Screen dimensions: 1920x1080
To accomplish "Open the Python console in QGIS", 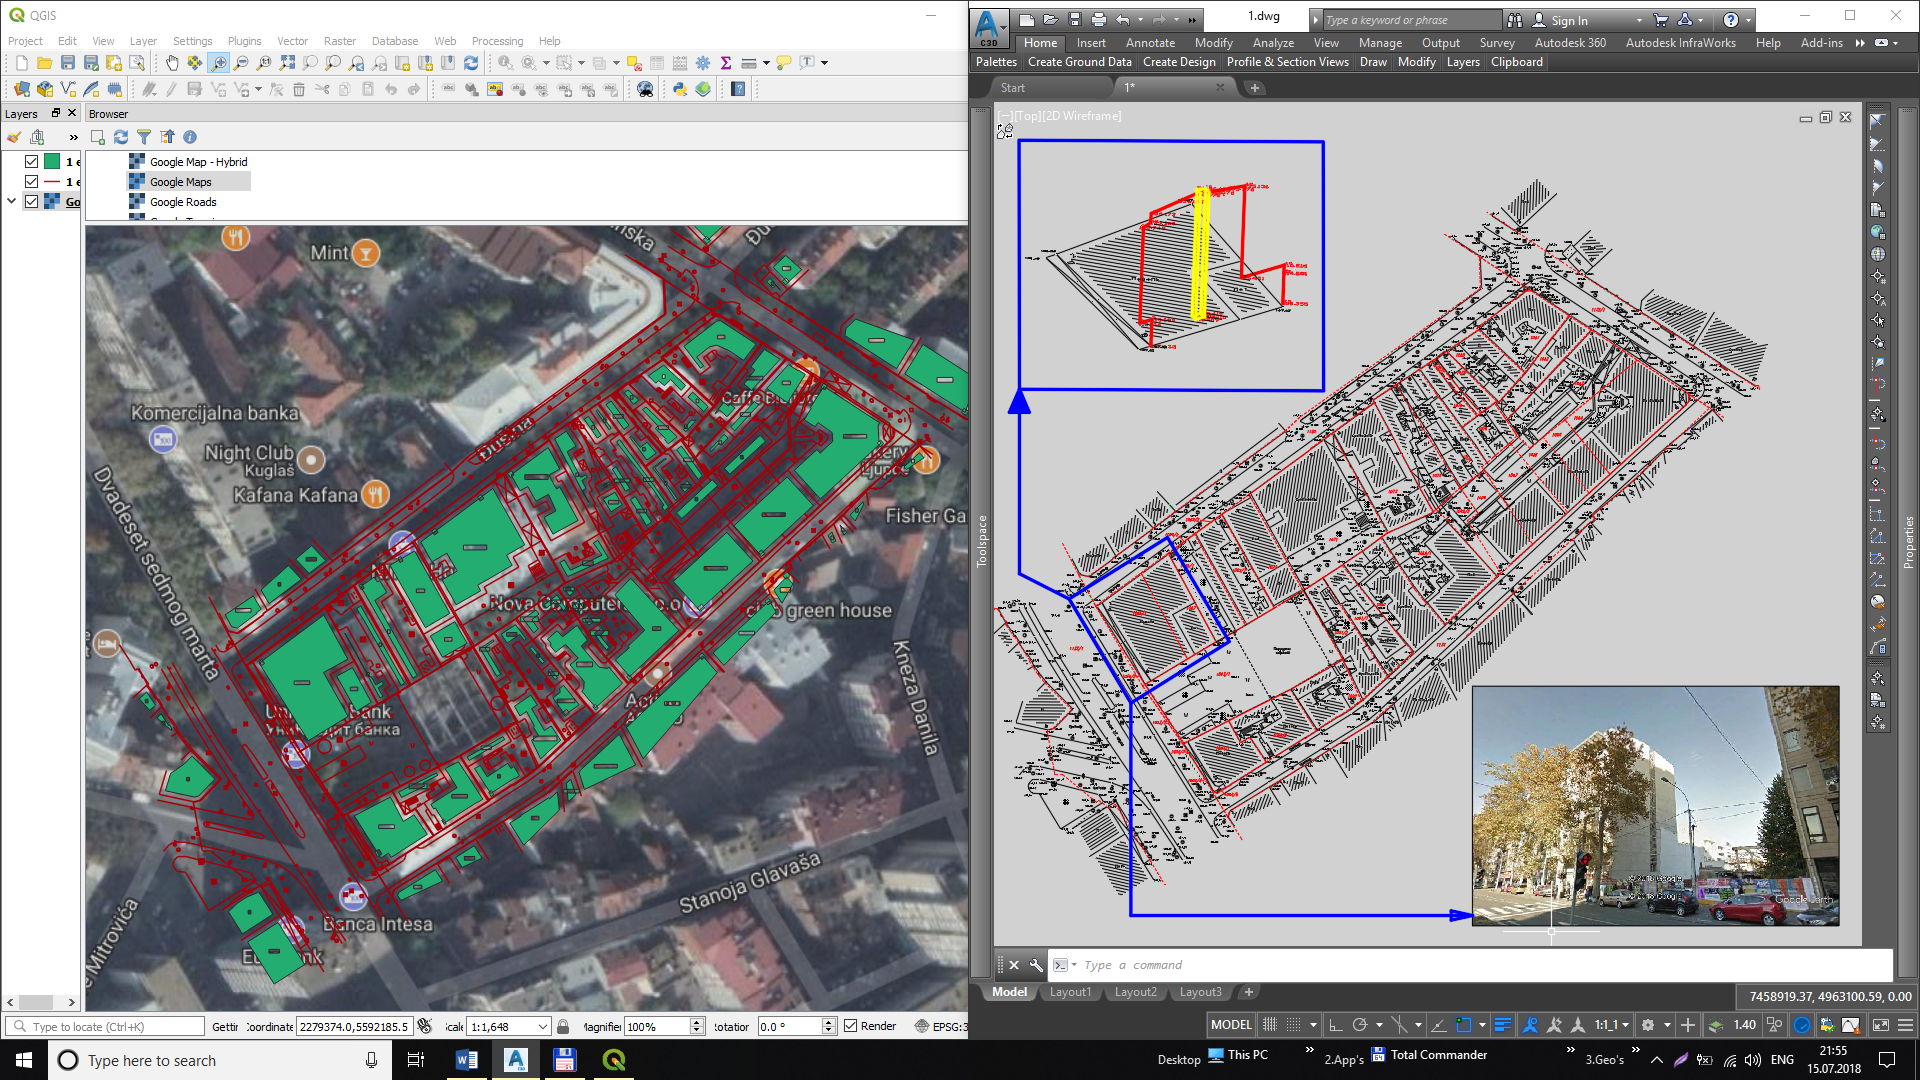I will tap(680, 89).
